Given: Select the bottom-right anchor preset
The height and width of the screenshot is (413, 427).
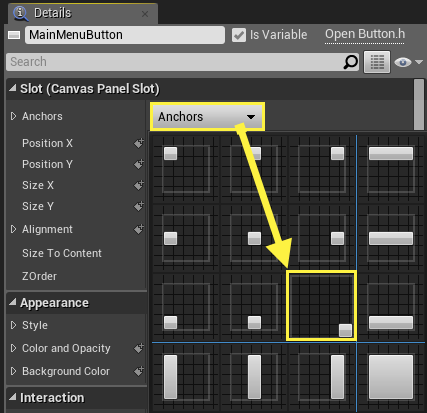Looking at the screenshot, I should (x=322, y=306).
